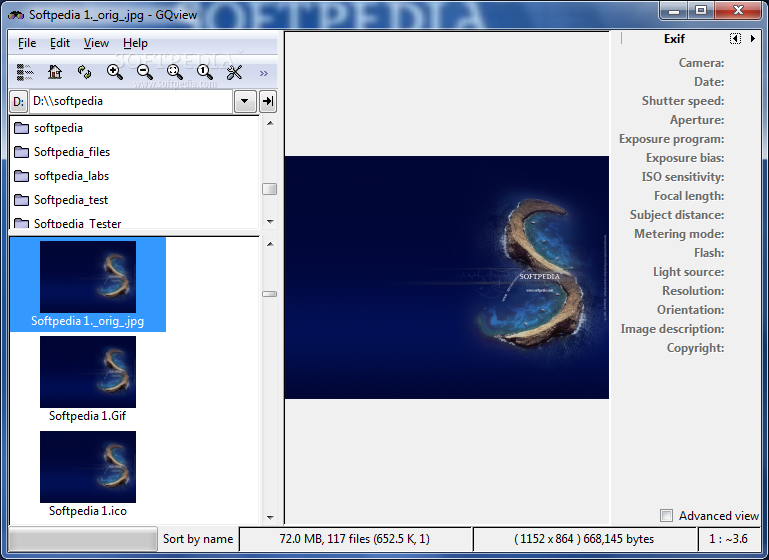The height and width of the screenshot is (560, 769).
Task: Fit image to window zoom icon
Action: 175,73
